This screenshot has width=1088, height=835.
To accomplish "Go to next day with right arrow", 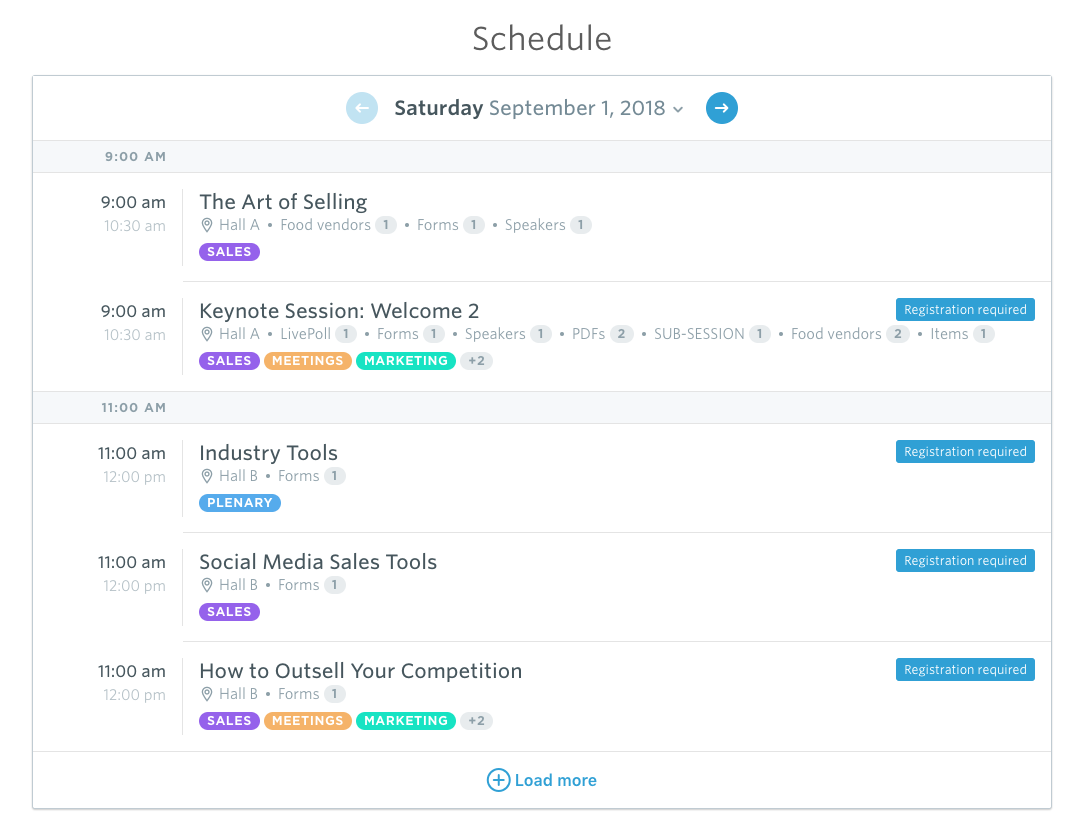I will tap(722, 108).
